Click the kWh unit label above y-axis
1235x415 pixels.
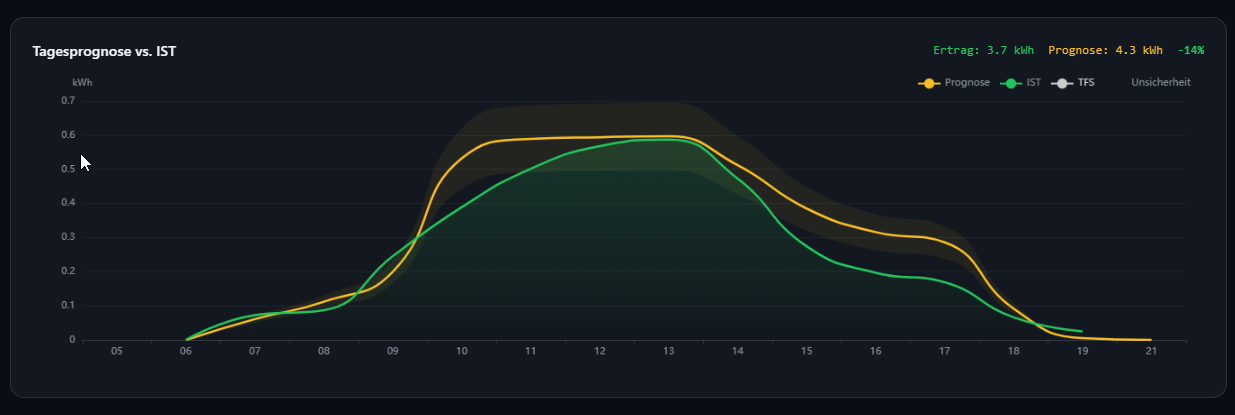click(x=82, y=83)
